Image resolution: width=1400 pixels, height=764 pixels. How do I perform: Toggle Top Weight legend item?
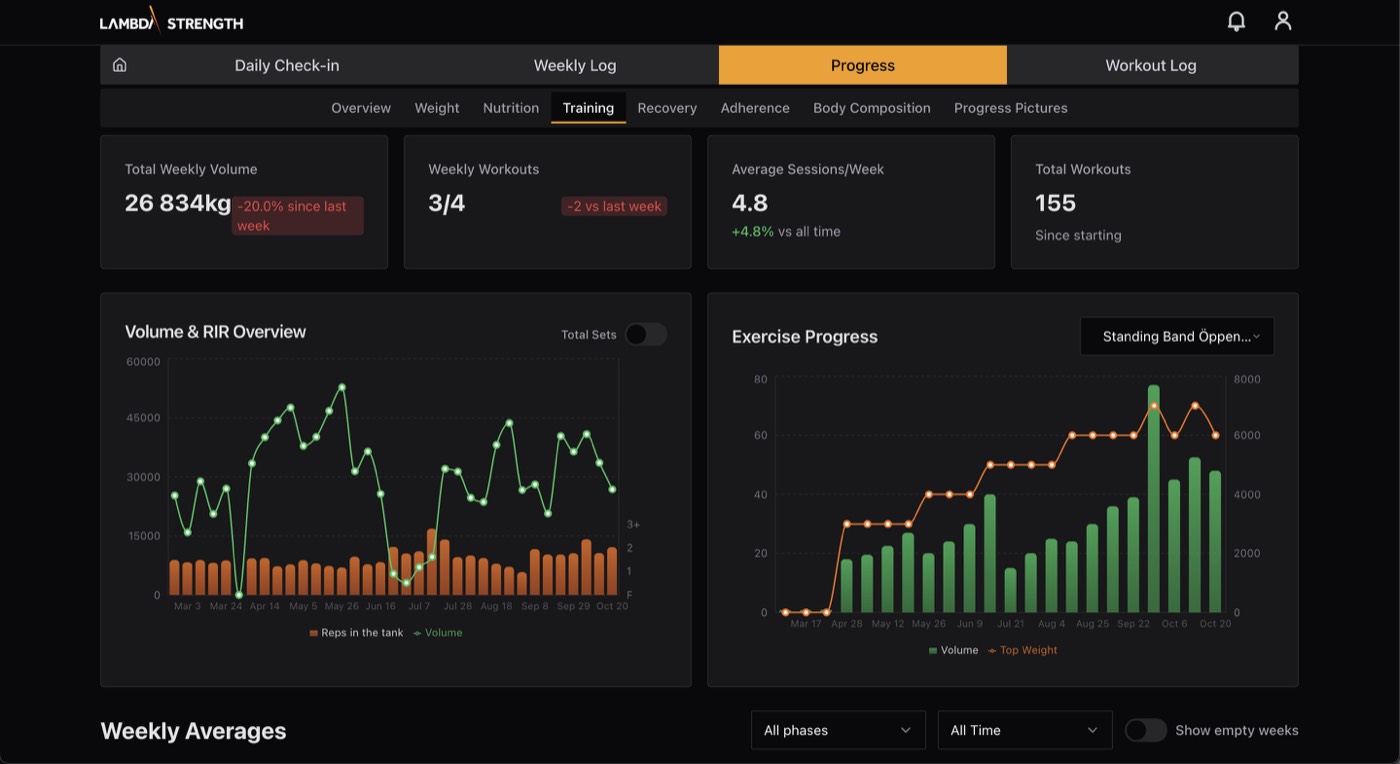click(1022, 650)
